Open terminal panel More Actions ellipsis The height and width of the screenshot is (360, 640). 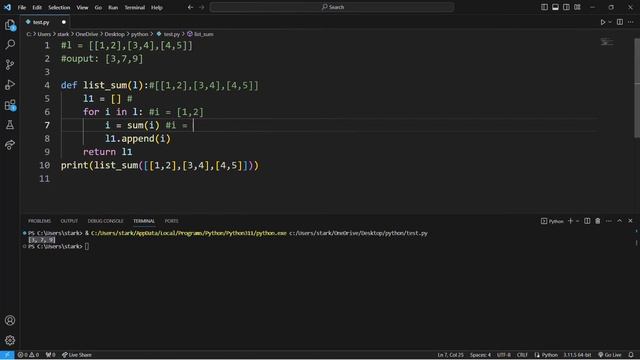tap(609, 221)
